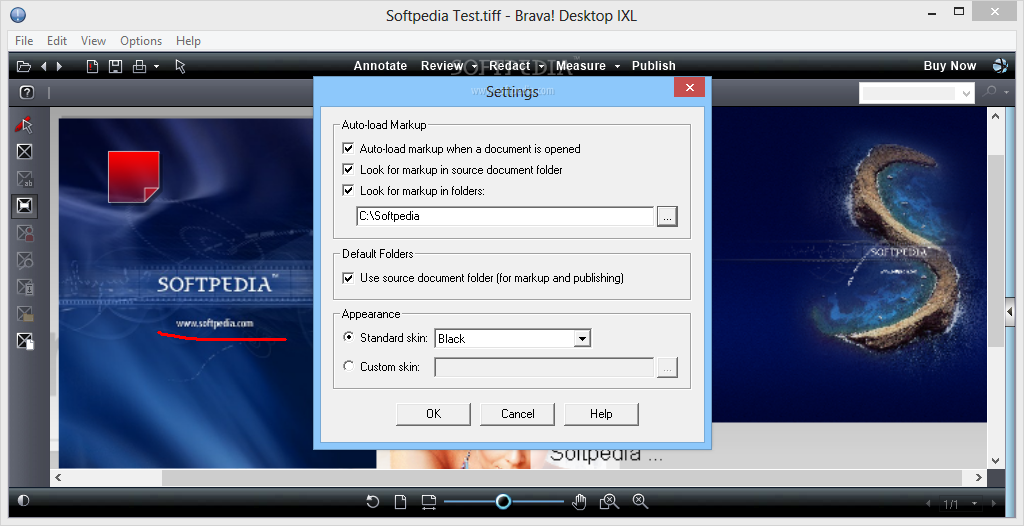This screenshot has width=1024, height=526.
Task: Click the zoom magnifier icon at bottom
Action: coord(640,502)
